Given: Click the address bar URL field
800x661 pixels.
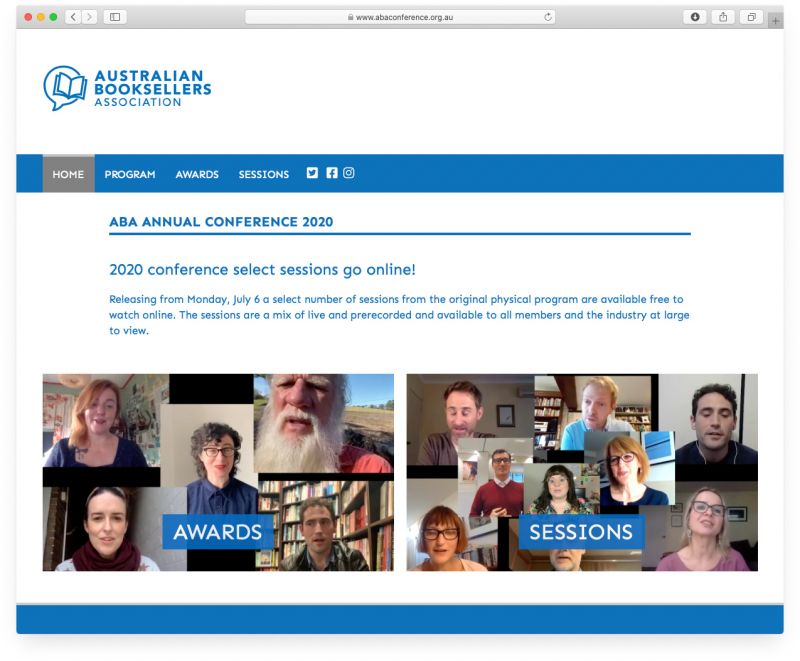Looking at the screenshot, I should pos(400,17).
